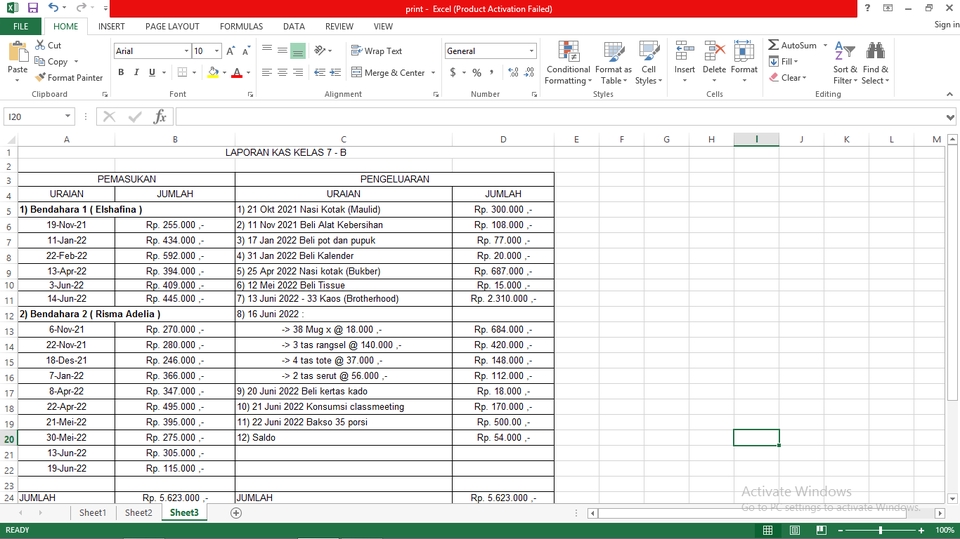The image size is (960, 539).
Task: Center text horizontally
Action: point(282,72)
